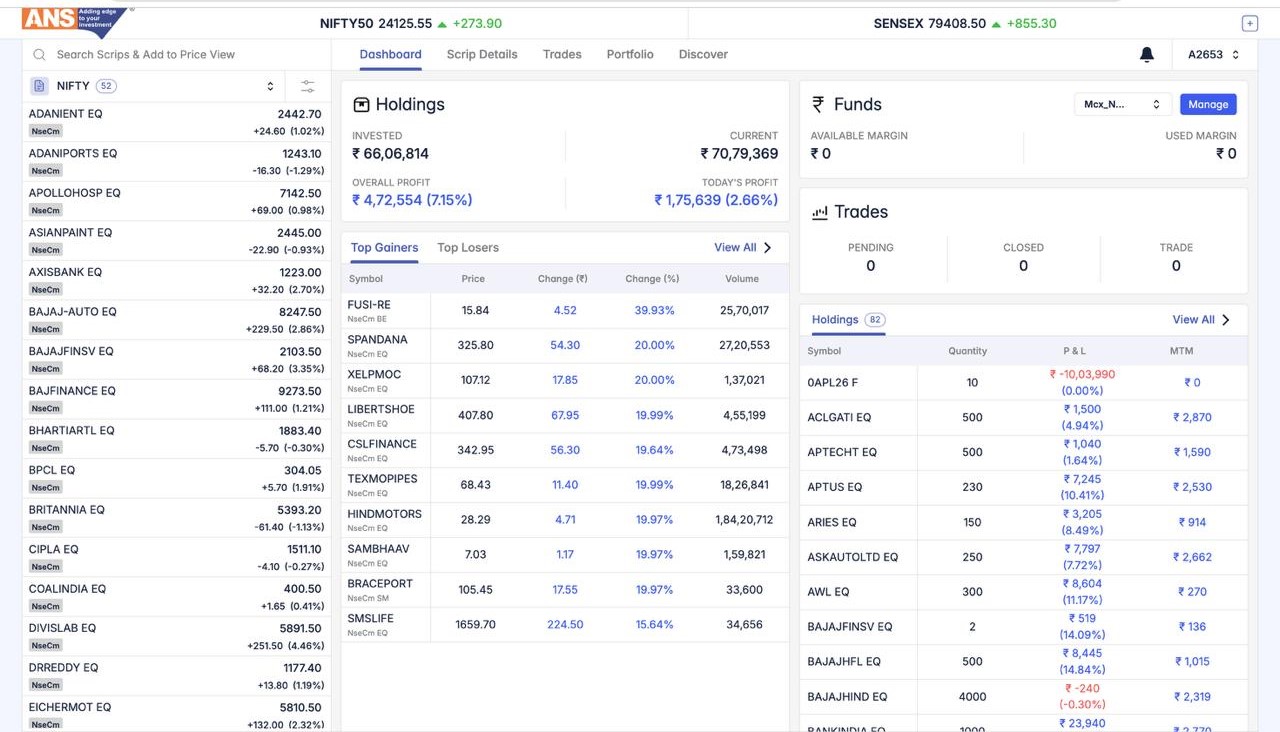Click the Manage funds button
This screenshot has height=732, width=1280.
(x=1208, y=104)
